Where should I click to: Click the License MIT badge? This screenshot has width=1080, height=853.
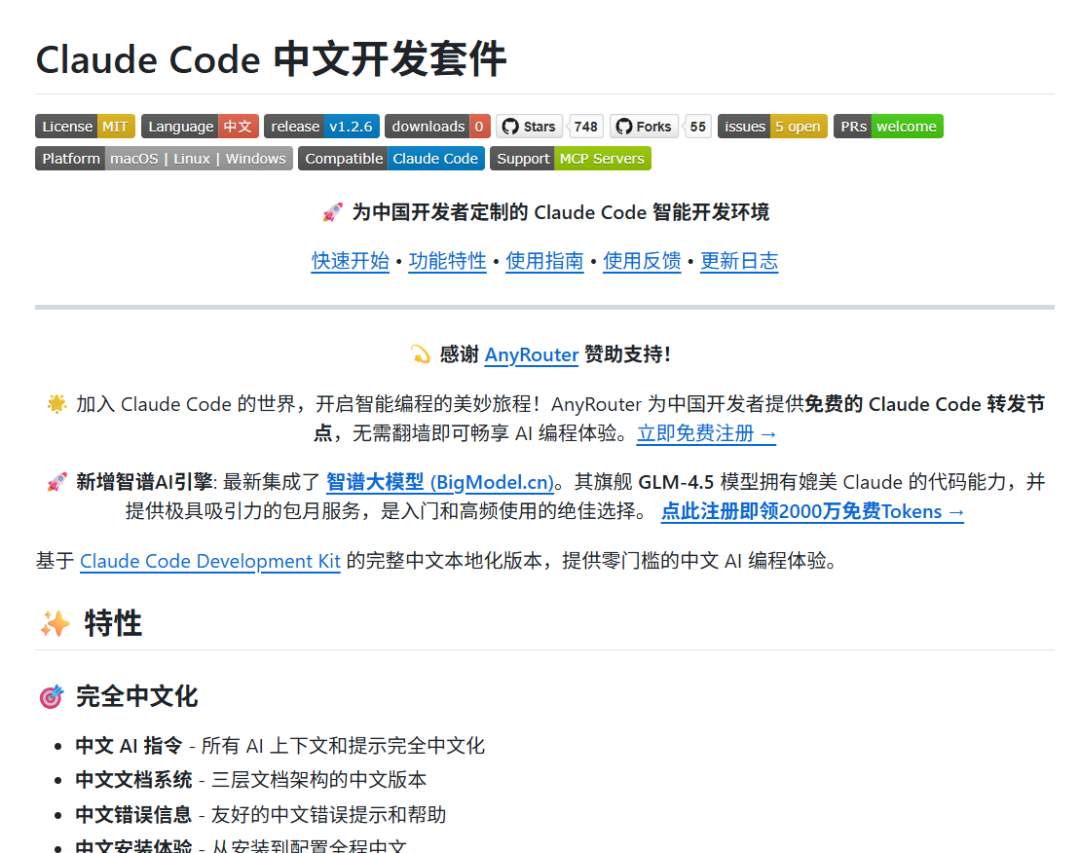pyautogui.click(x=85, y=126)
